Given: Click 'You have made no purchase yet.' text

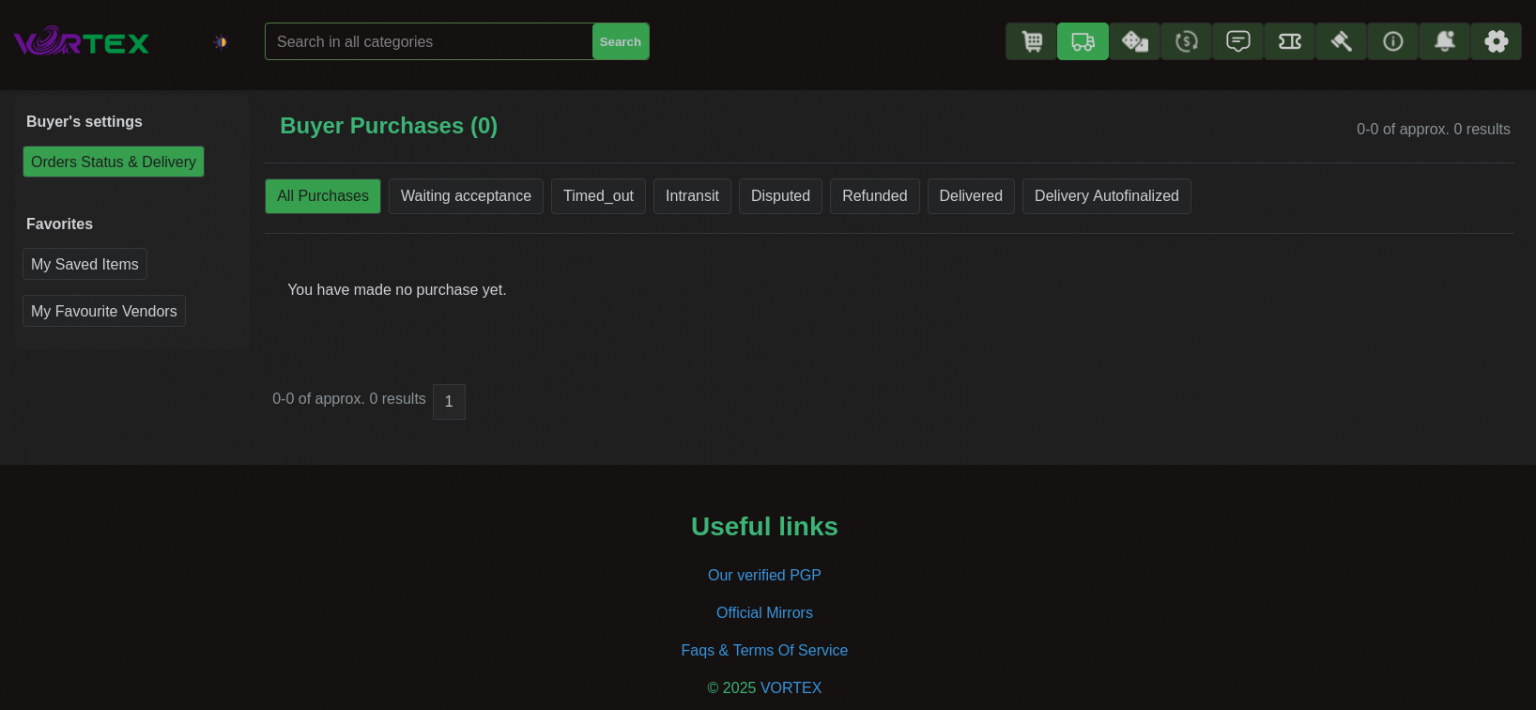Looking at the screenshot, I should pos(397,290).
